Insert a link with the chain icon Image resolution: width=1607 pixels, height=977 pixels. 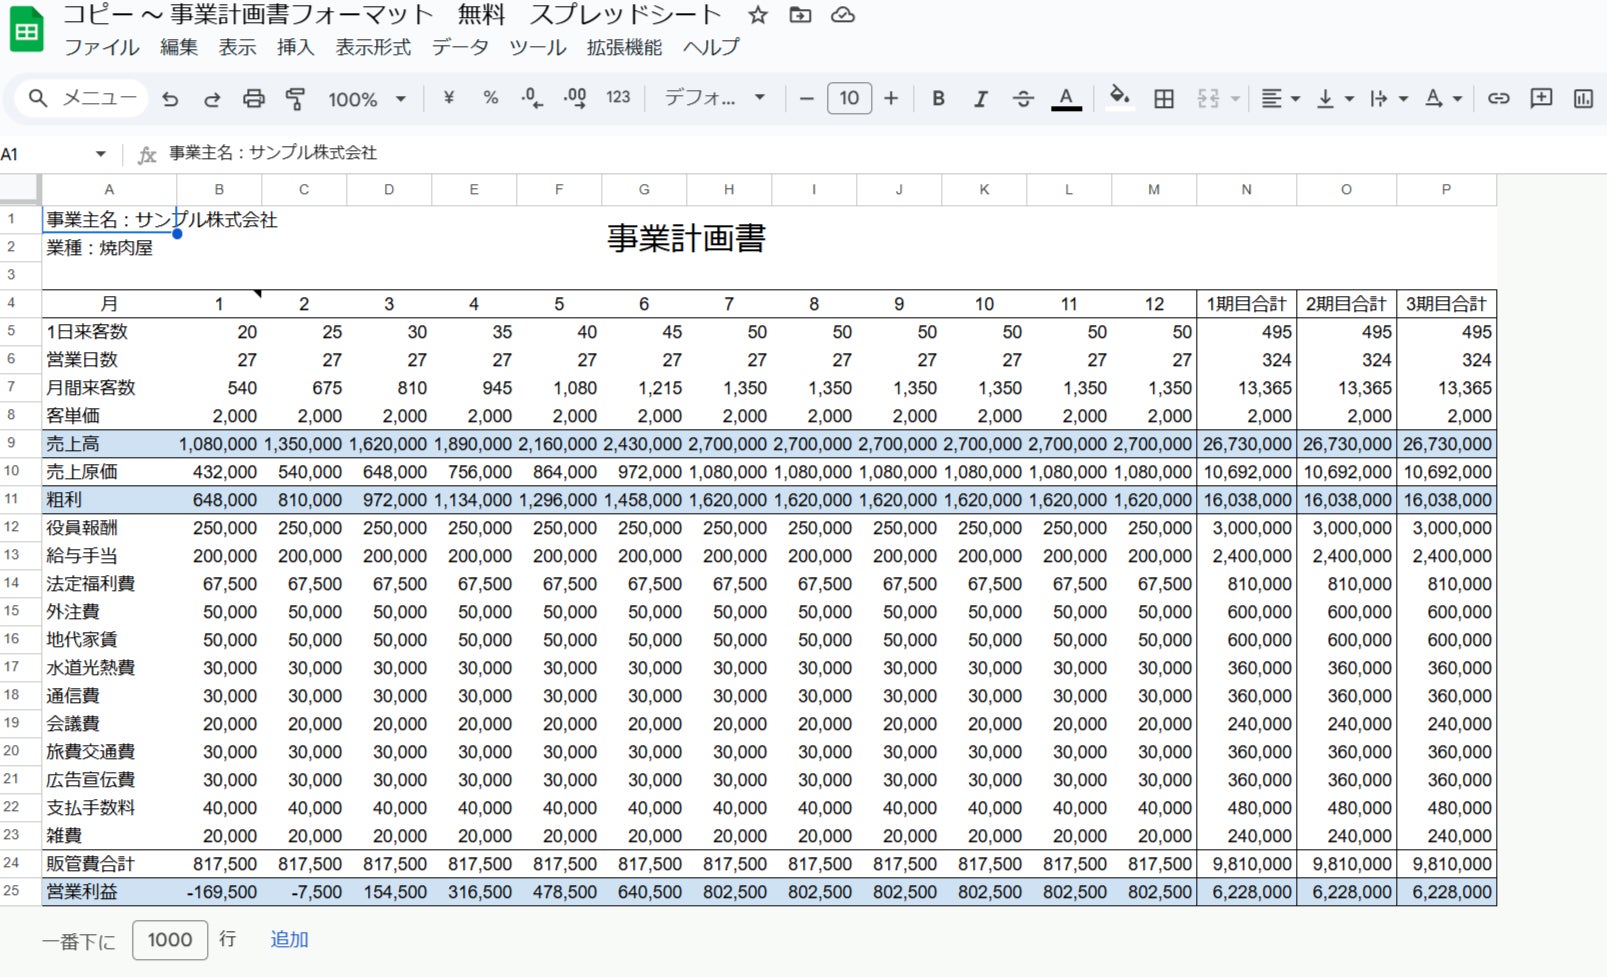click(x=1498, y=98)
